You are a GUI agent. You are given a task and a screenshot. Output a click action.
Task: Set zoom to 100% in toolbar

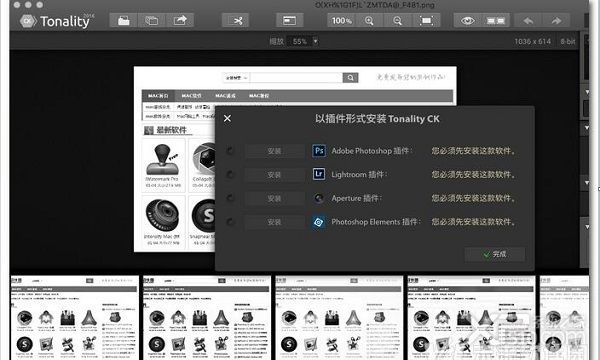coord(341,21)
